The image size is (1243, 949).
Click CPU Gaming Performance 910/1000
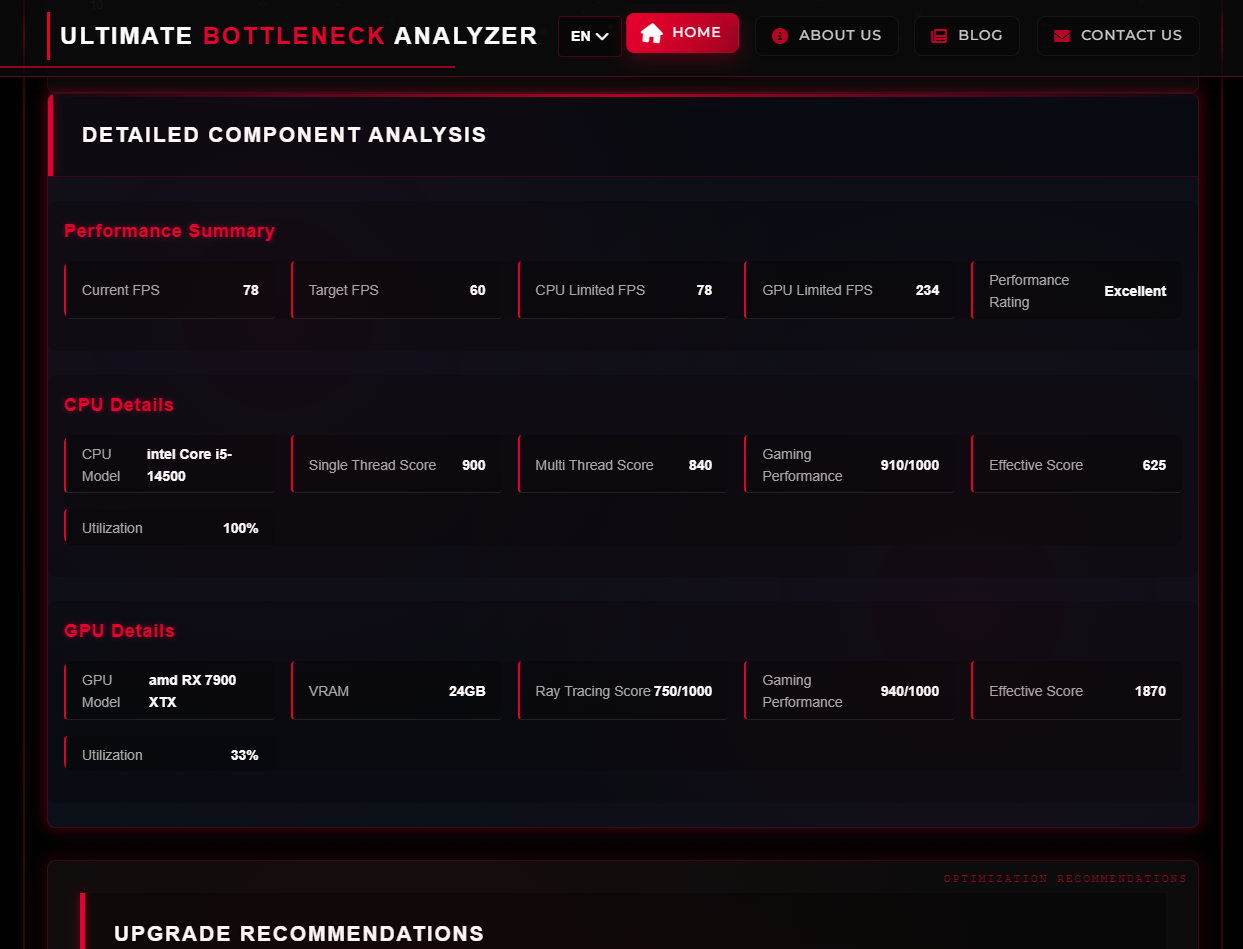910,465
